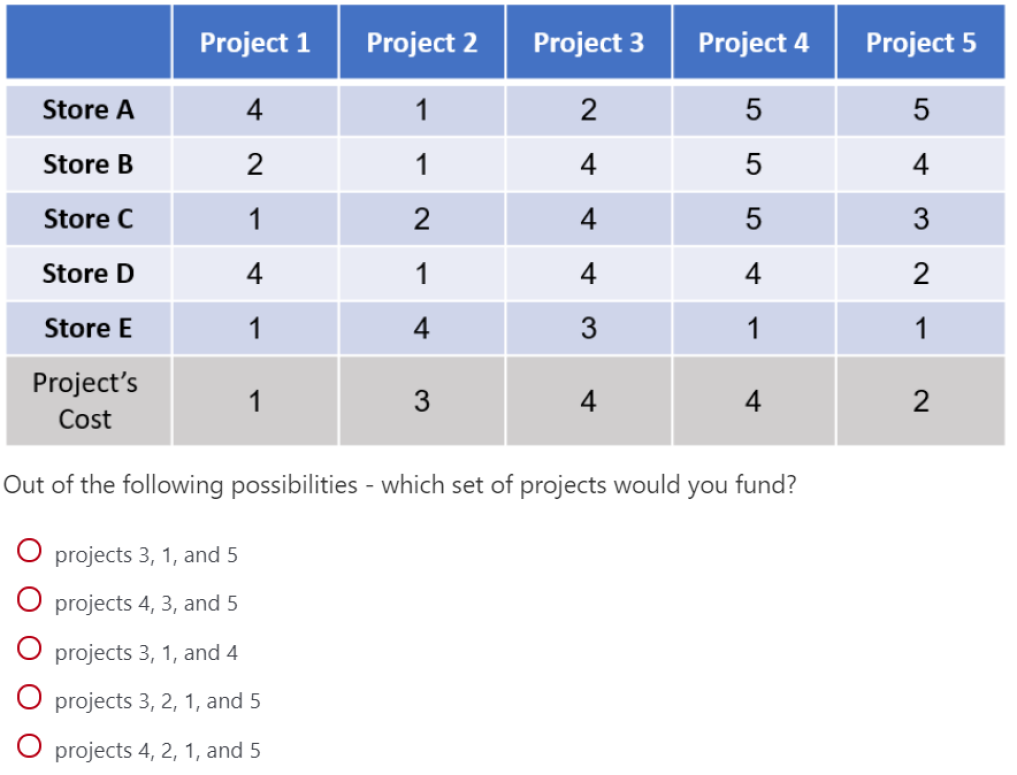Select the Store C row label
Image resolution: width=1017 pixels, height=775 pixels.
click(x=88, y=219)
